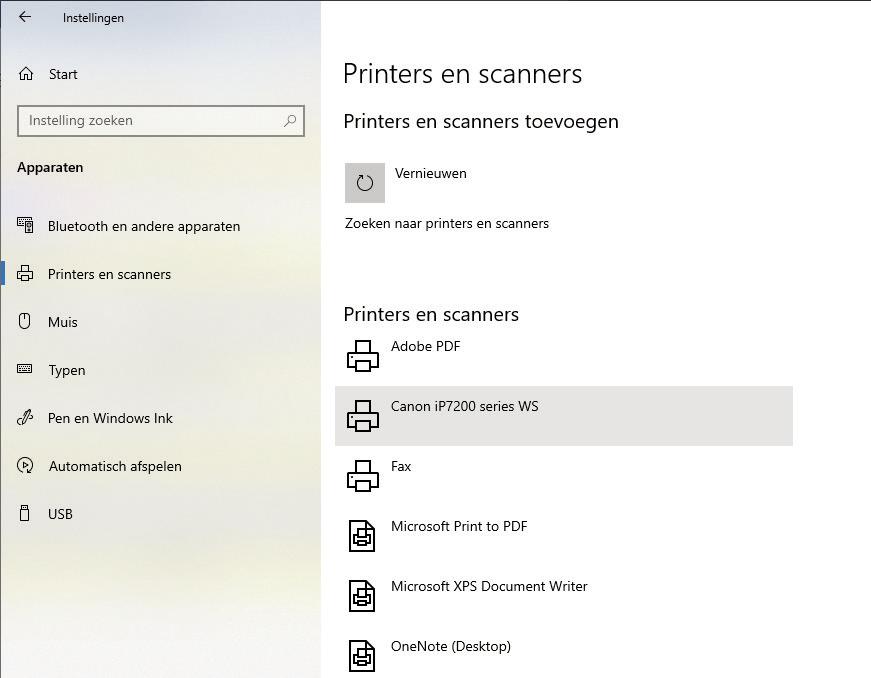Open Pen en Windows Ink settings
The image size is (871, 678).
pos(110,418)
